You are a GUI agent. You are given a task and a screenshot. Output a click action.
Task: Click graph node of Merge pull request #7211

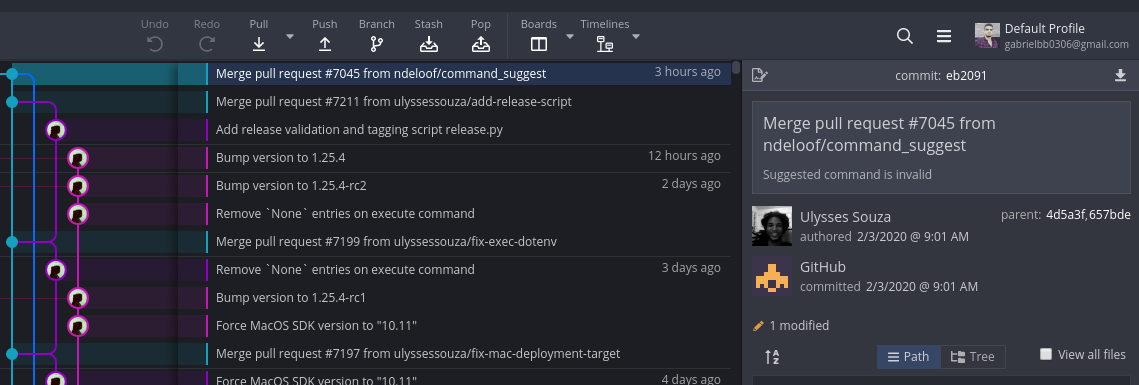(12, 102)
